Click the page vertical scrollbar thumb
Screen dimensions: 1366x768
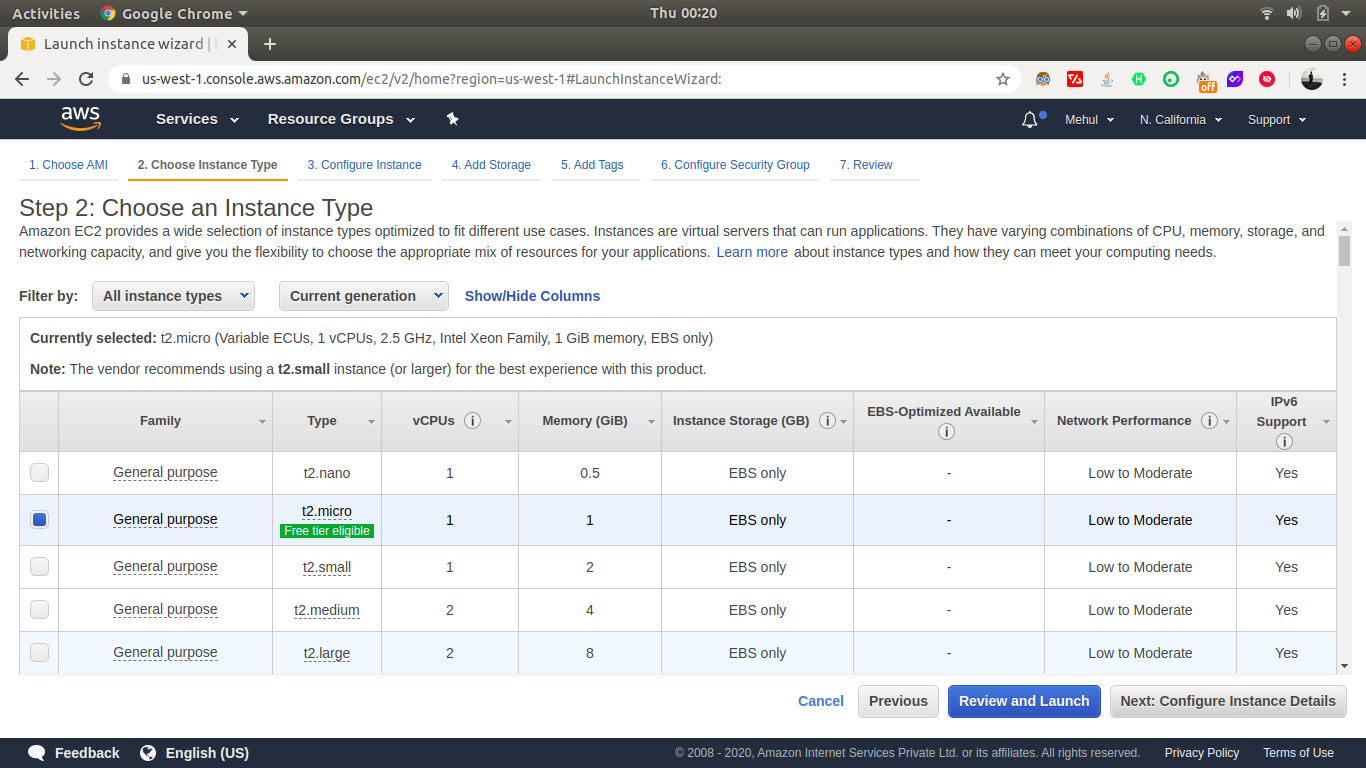pos(1344,251)
